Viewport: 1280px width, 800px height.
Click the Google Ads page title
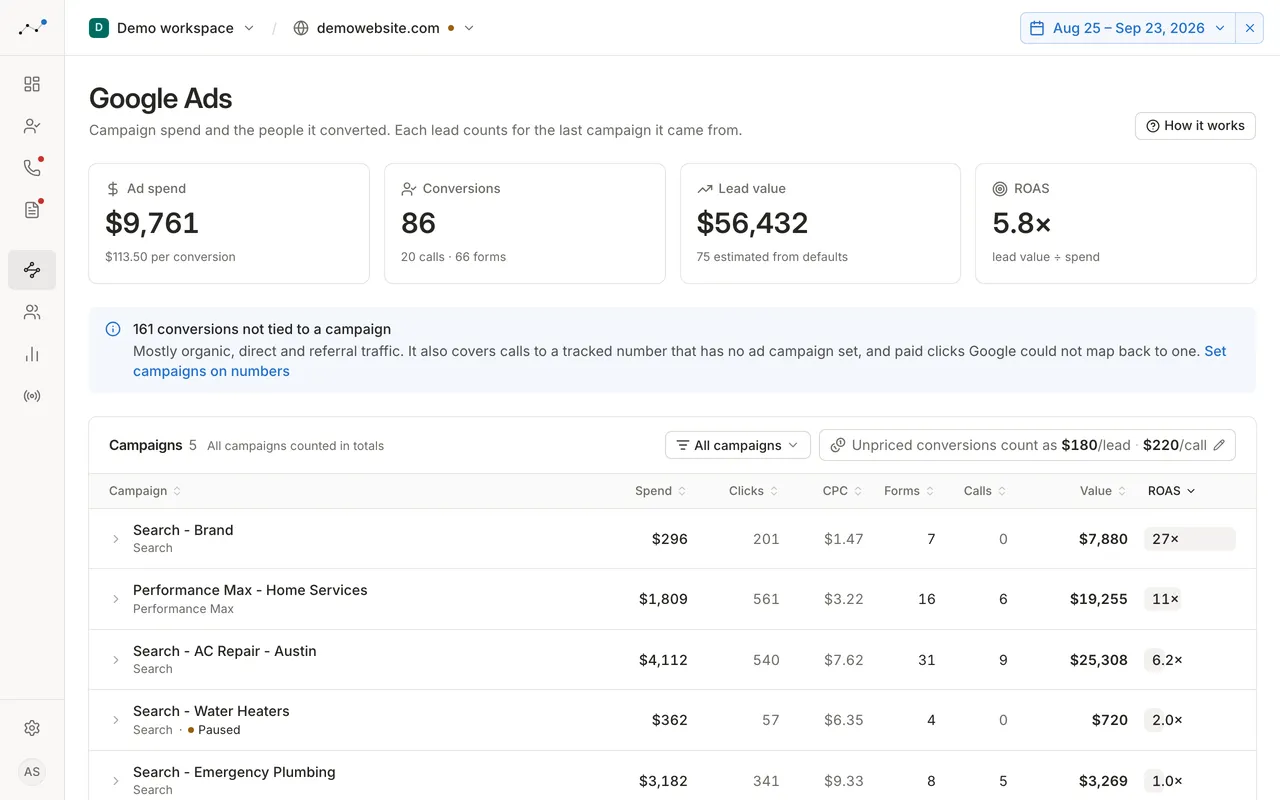(160, 98)
